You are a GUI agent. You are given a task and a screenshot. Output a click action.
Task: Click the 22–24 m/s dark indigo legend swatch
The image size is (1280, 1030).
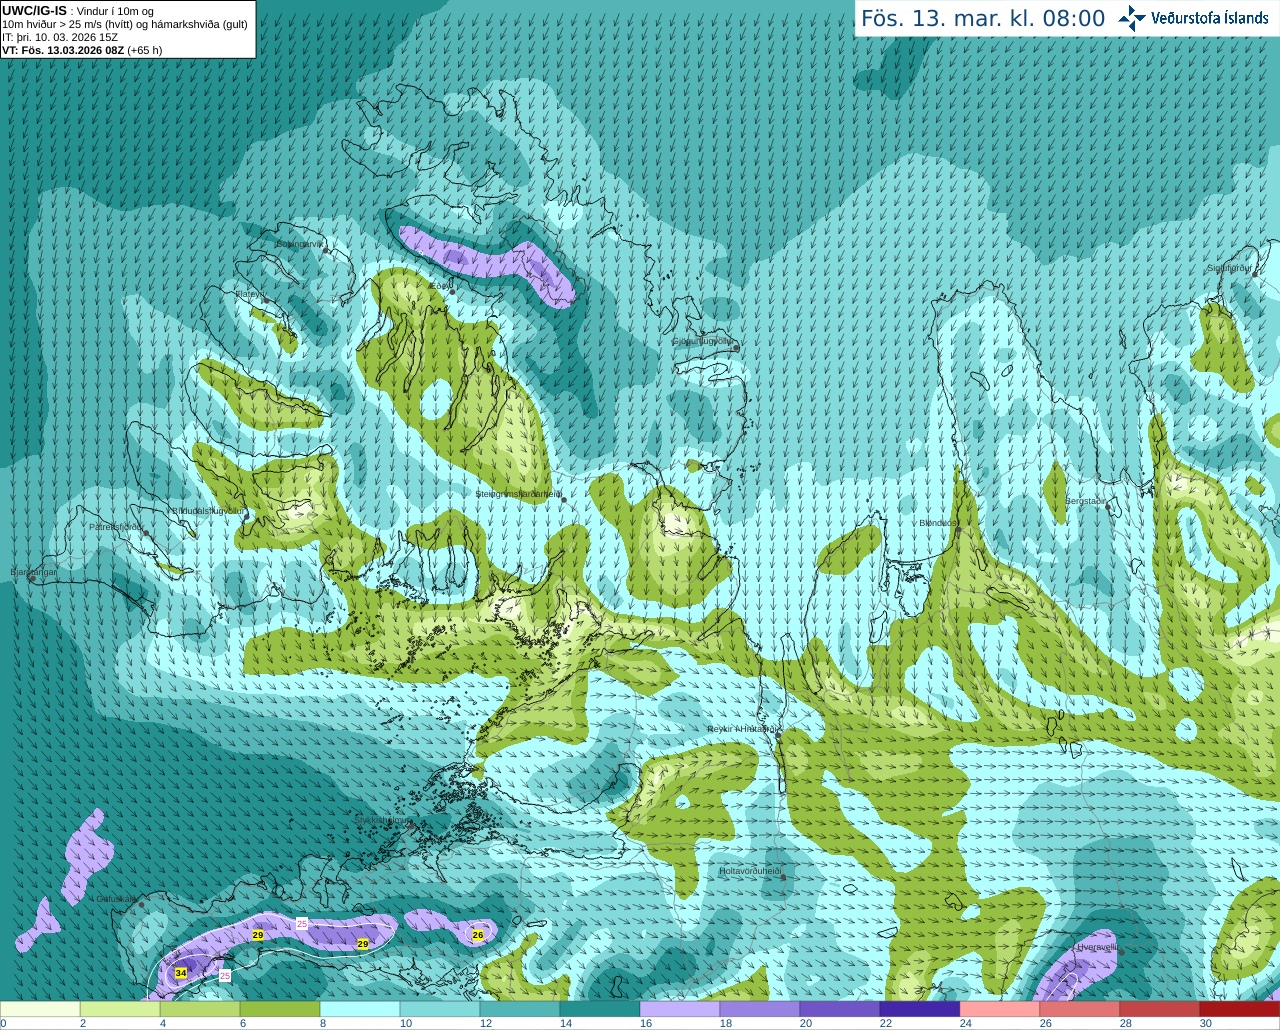click(x=920, y=1009)
